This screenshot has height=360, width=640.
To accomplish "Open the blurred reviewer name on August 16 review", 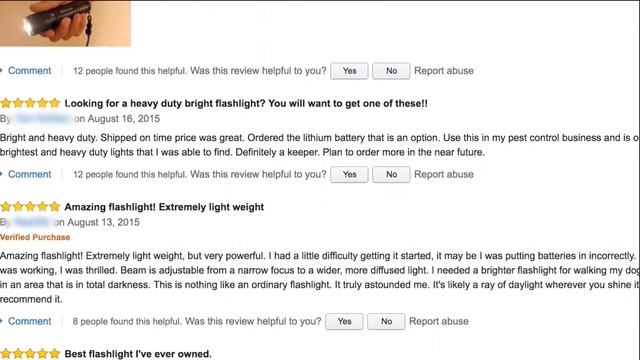I will [x=42, y=119].
